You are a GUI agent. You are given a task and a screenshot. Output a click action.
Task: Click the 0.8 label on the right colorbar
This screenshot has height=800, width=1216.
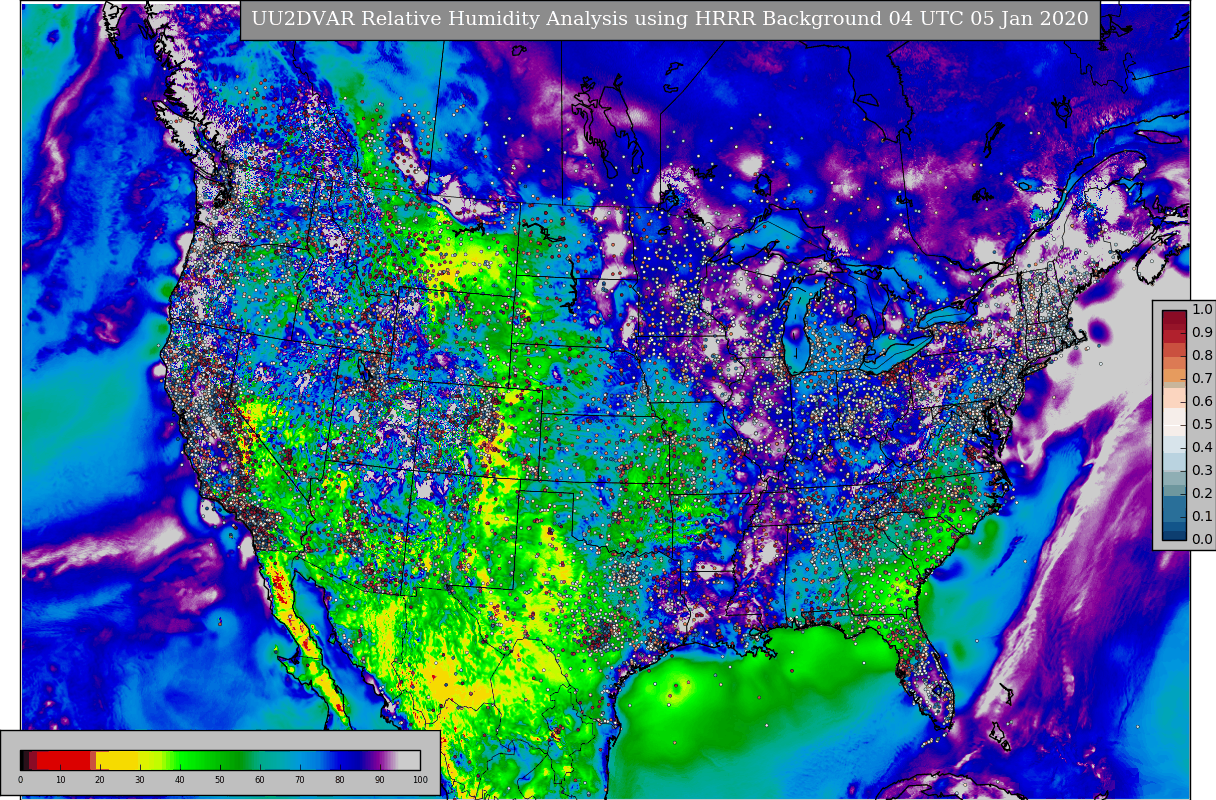pyautogui.click(x=1202, y=355)
